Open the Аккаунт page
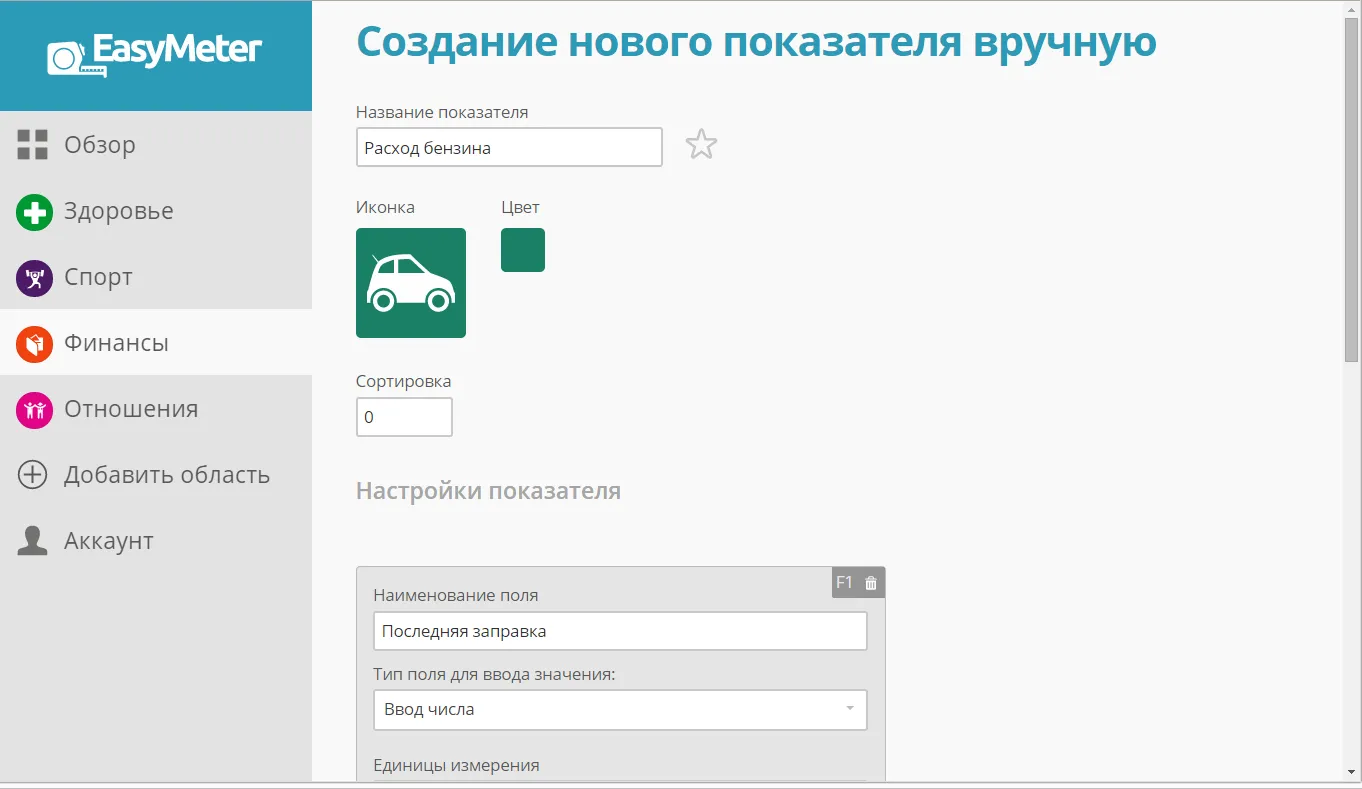Viewport: 1362px width, 789px height. point(108,540)
